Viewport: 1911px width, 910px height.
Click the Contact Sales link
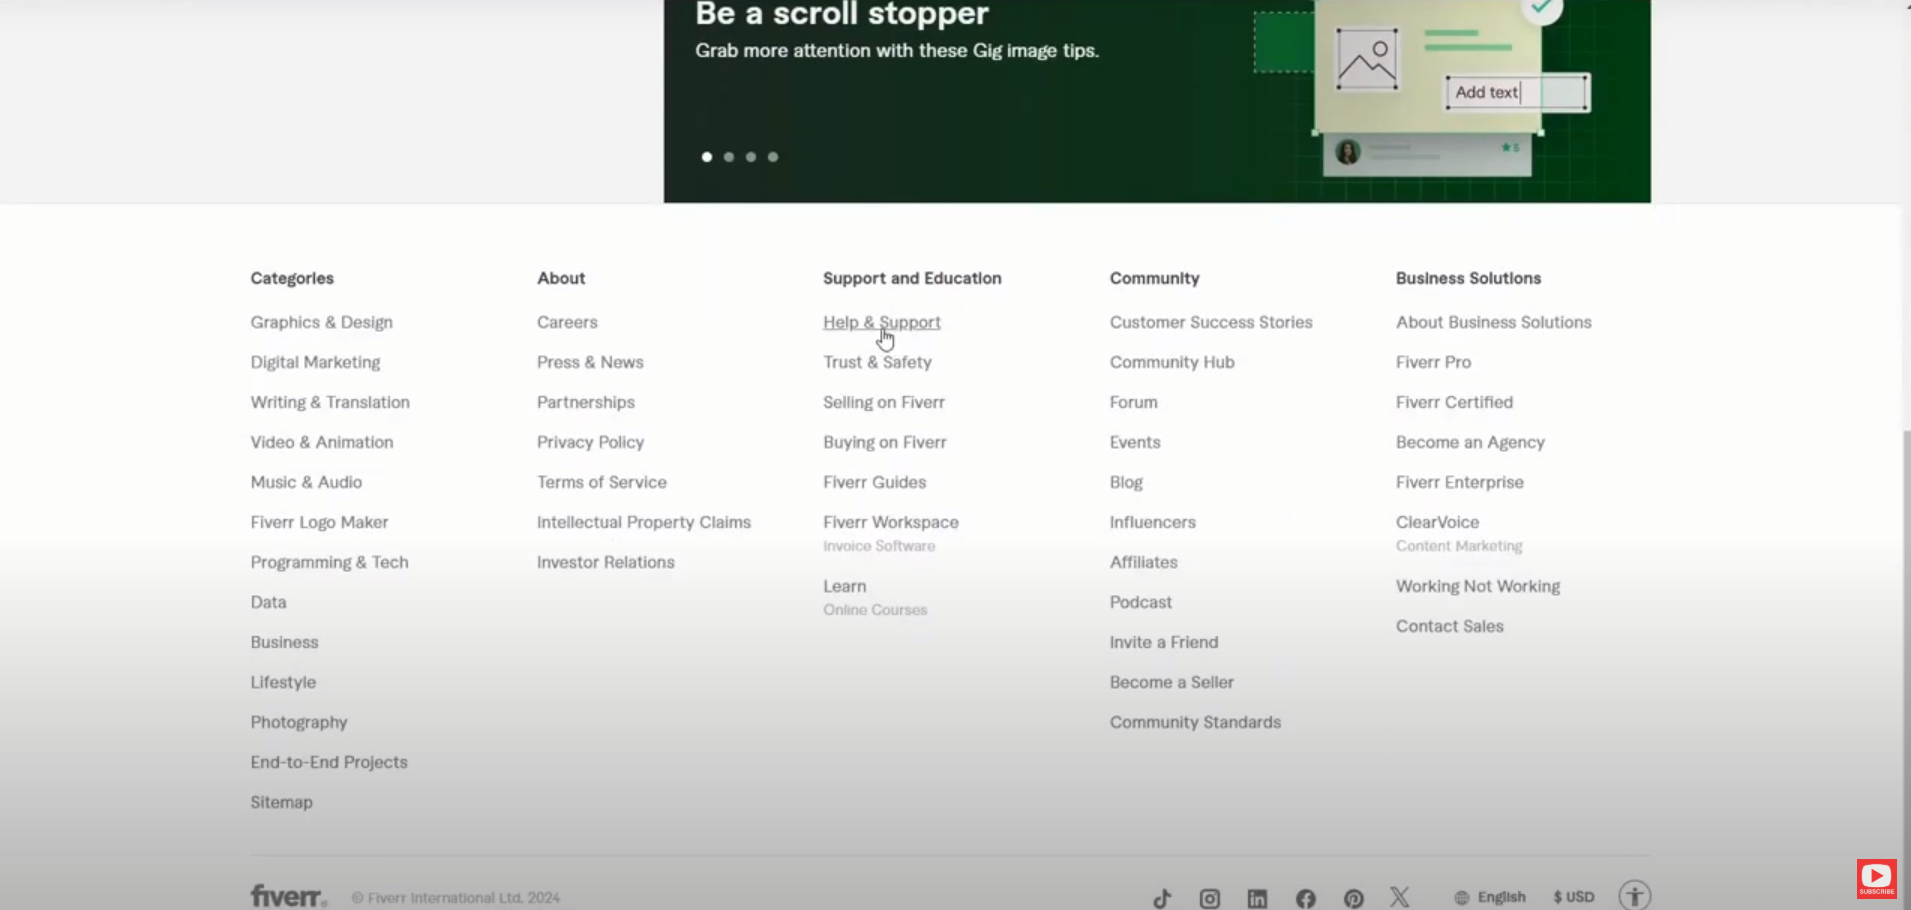1449,626
